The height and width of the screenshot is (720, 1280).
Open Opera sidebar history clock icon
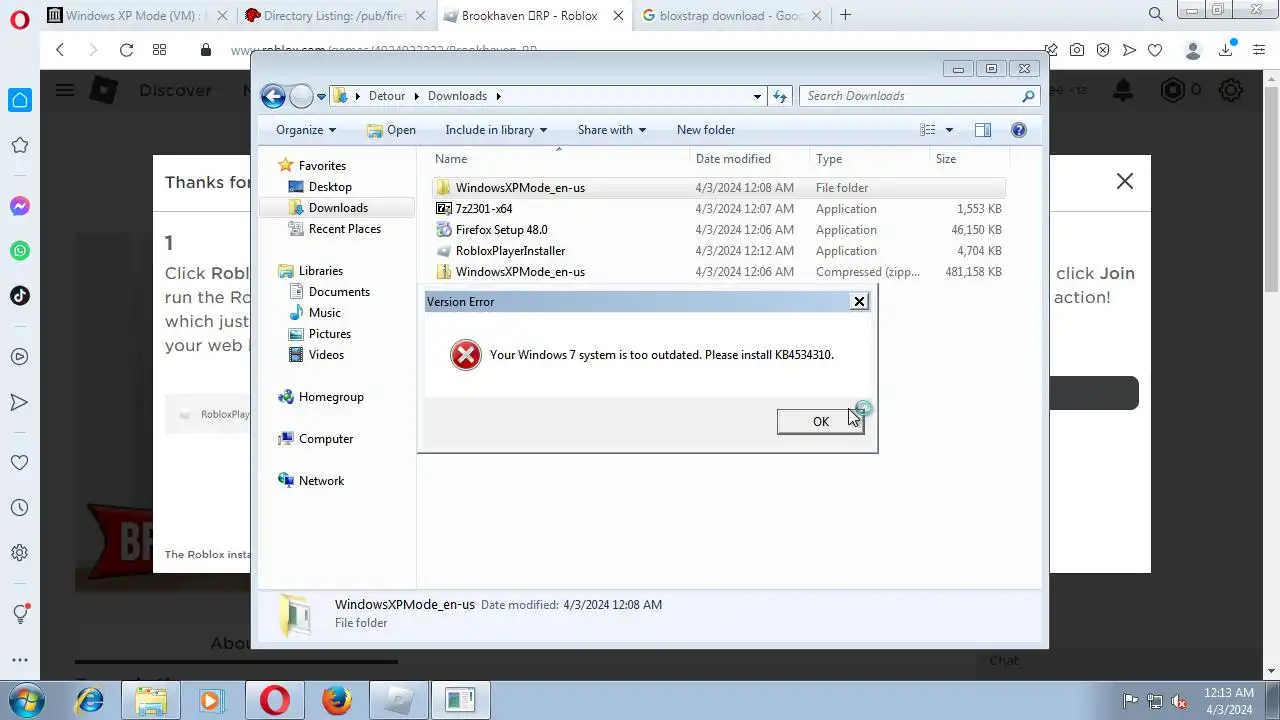click(19, 508)
